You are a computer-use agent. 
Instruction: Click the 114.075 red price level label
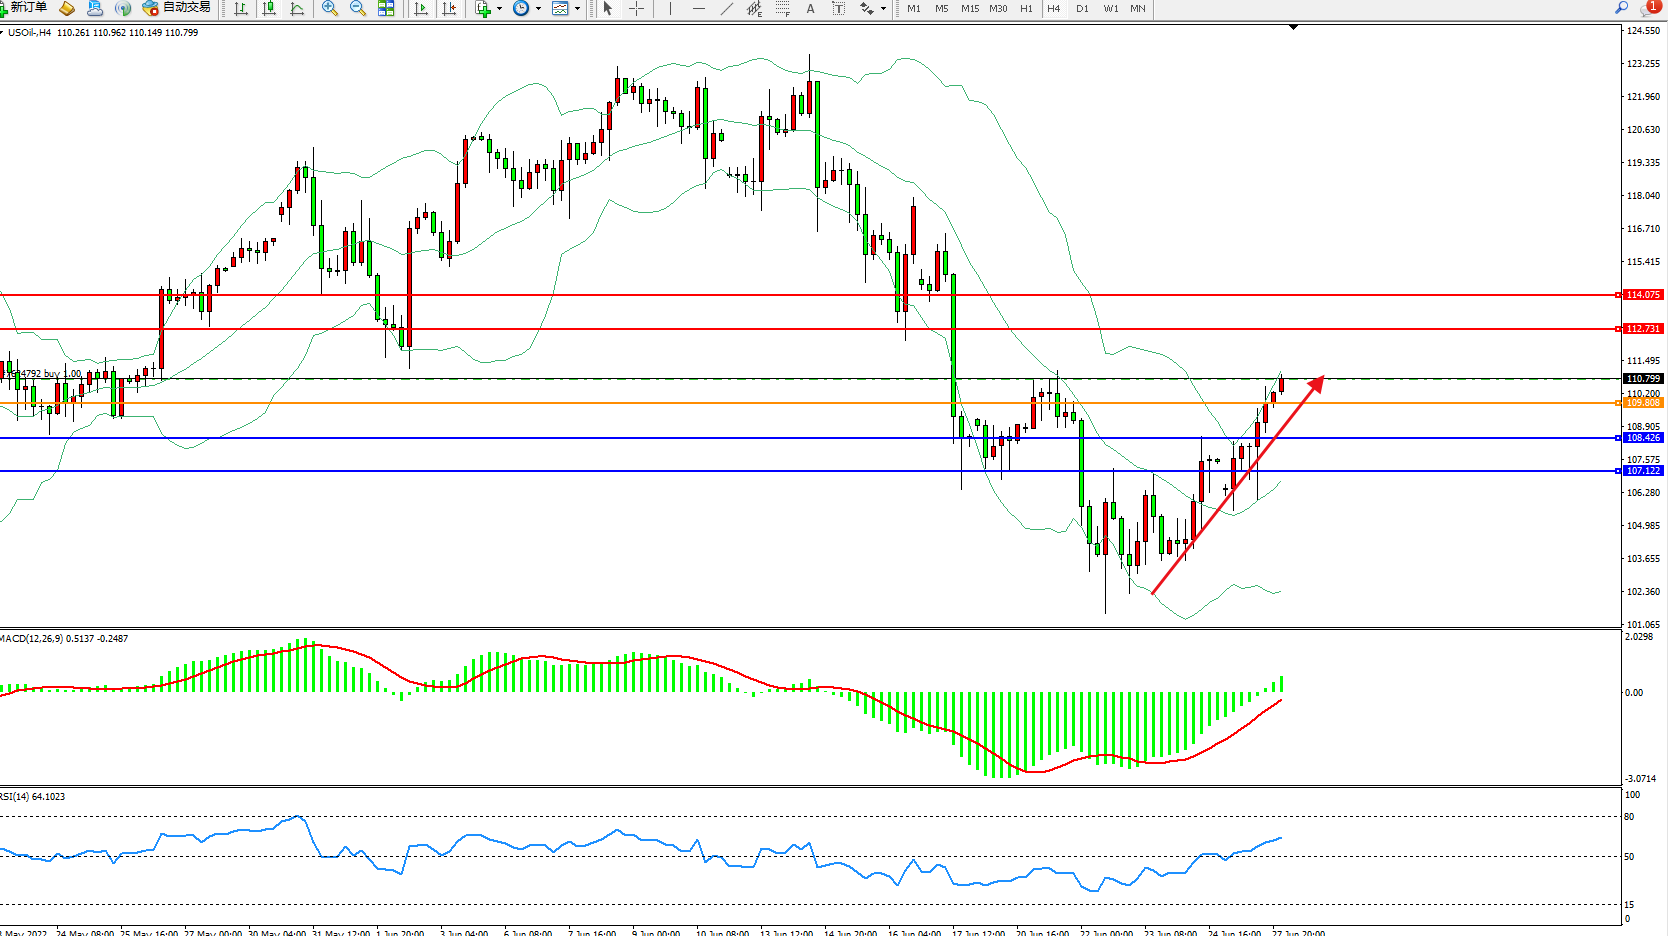(x=1642, y=295)
